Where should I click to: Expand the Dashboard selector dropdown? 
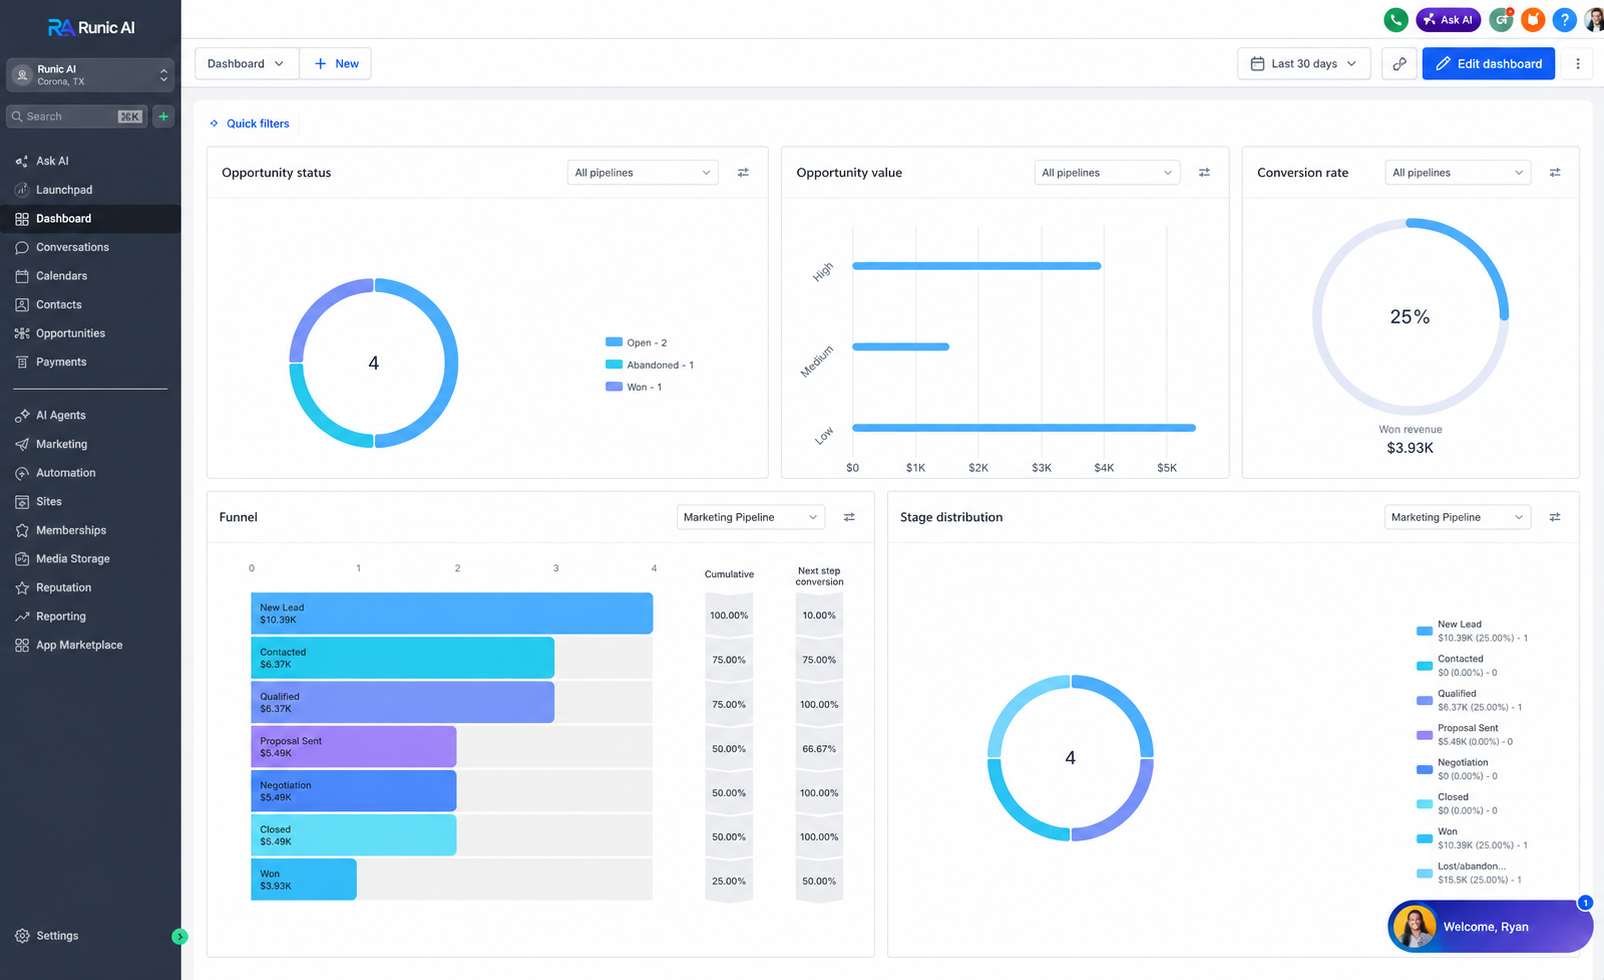click(246, 63)
